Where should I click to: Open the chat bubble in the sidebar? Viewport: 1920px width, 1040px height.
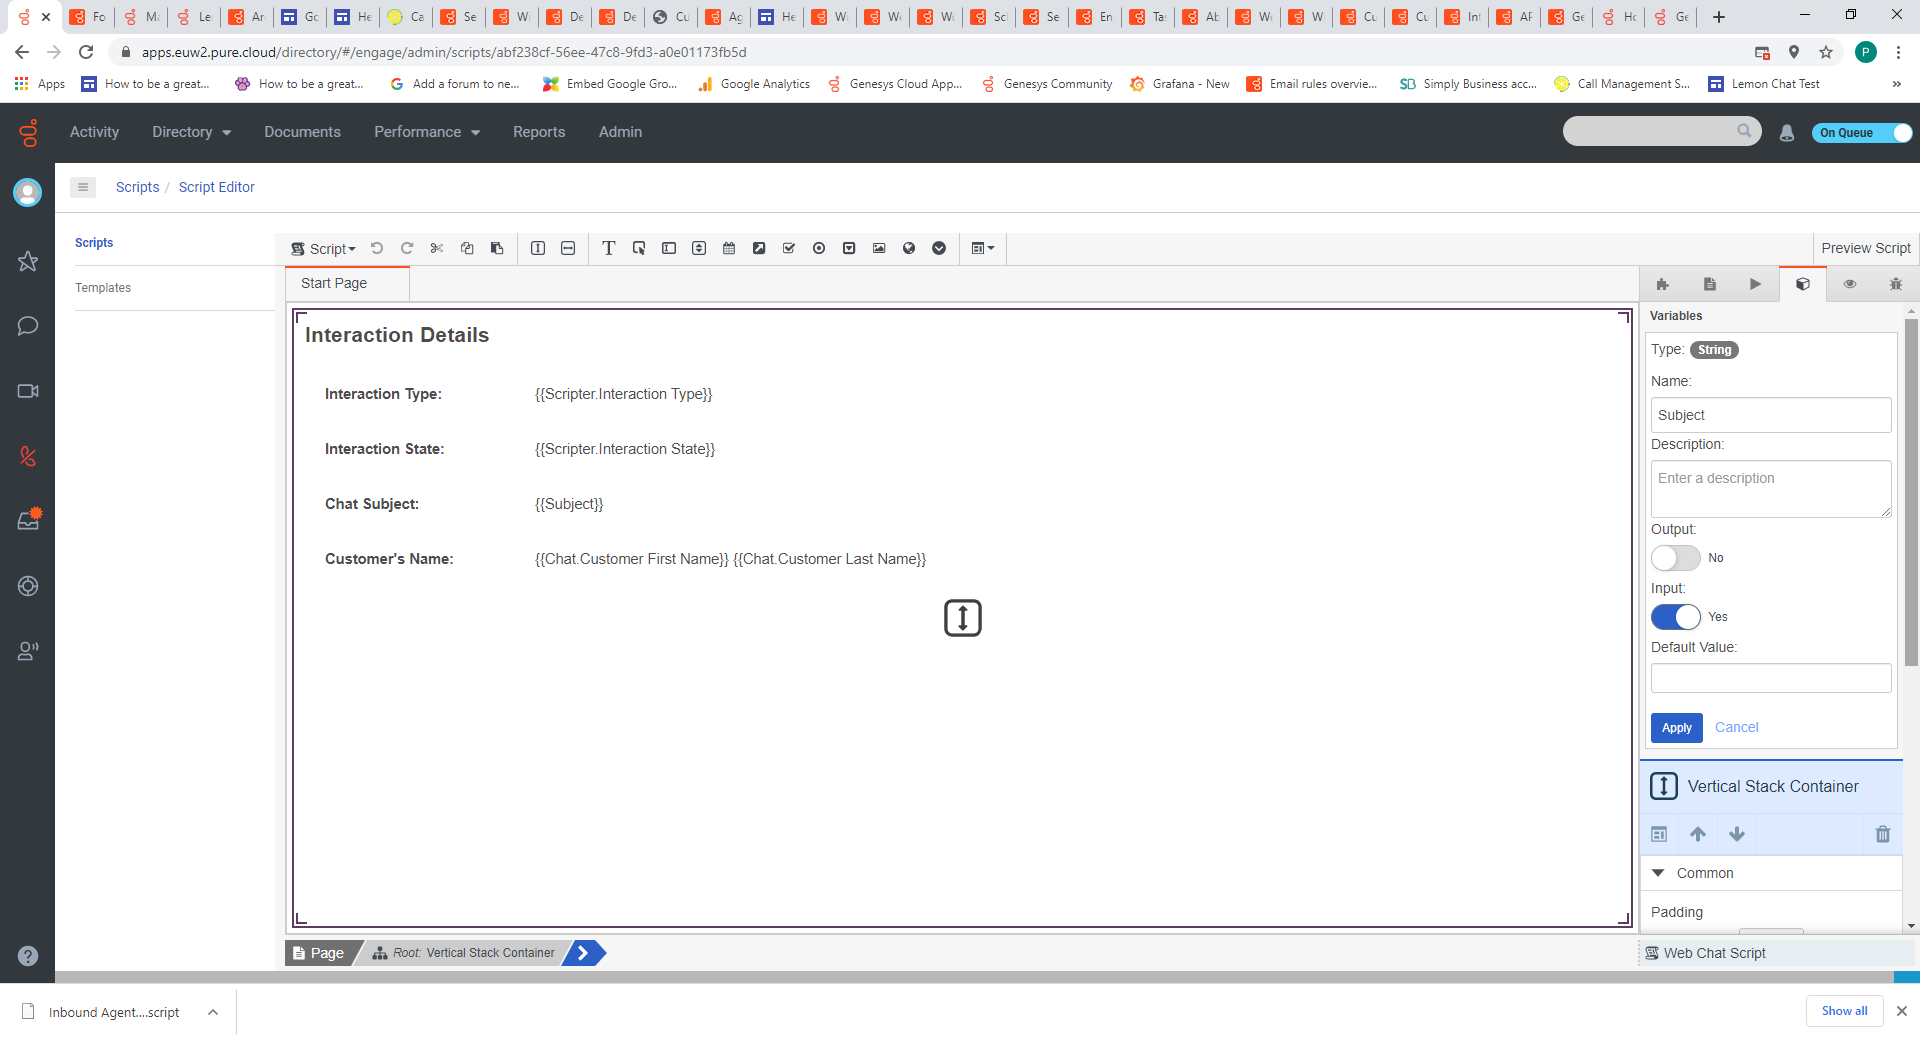(x=28, y=326)
